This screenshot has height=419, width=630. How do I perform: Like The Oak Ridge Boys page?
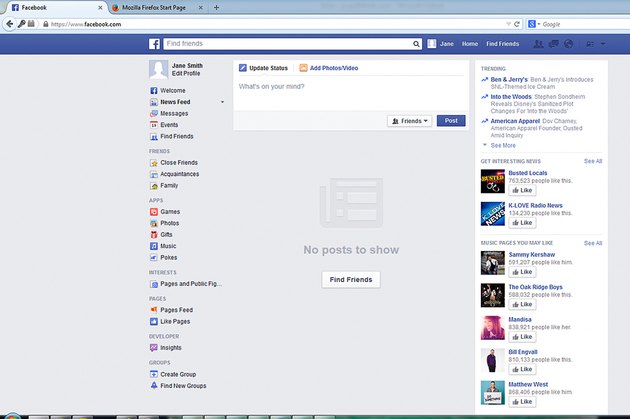point(522,305)
